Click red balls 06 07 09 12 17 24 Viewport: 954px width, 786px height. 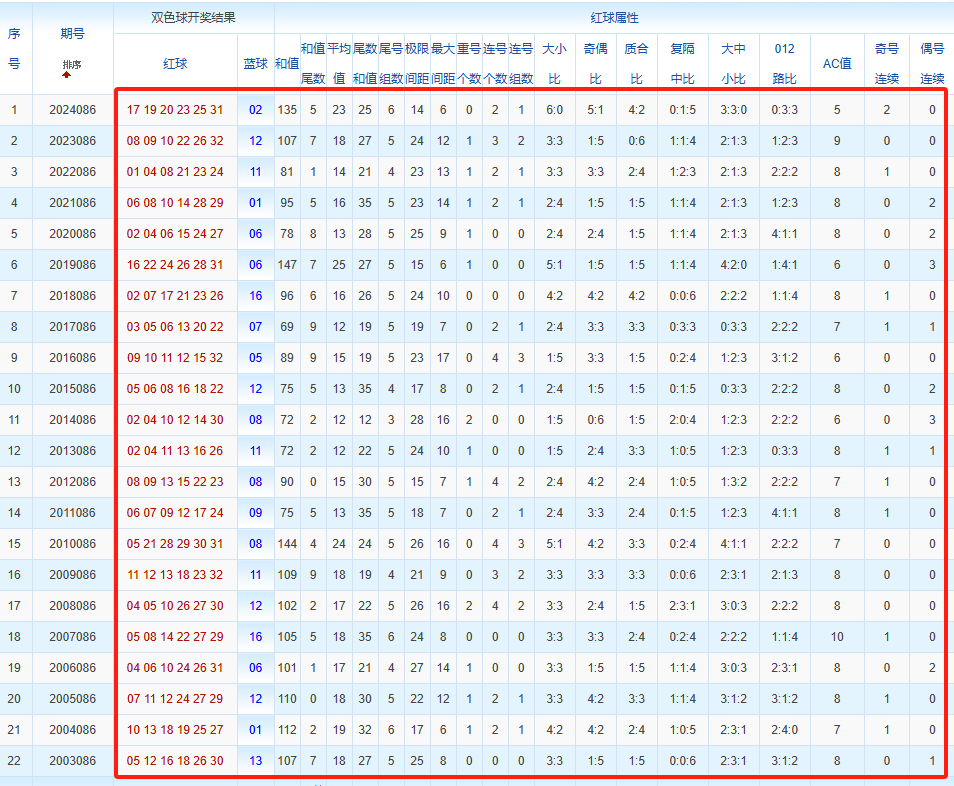point(175,513)
